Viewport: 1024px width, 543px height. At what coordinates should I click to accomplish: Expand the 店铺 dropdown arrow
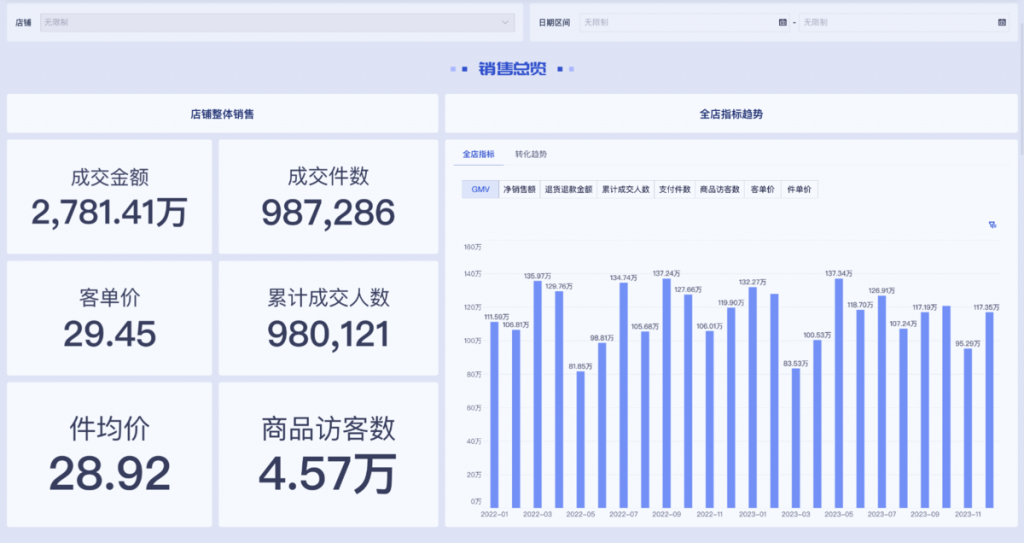[x=505, y=22]
